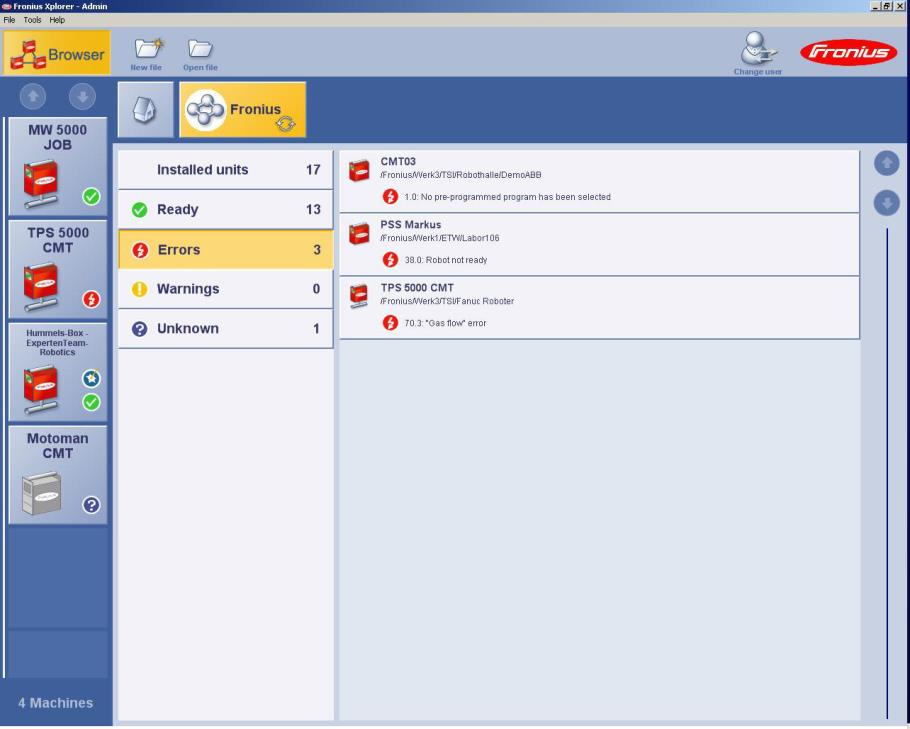Image resolution: width=910 pixels, height=729 pixels.
Task: Open the Help menu
Action: (x=57, y=20)
